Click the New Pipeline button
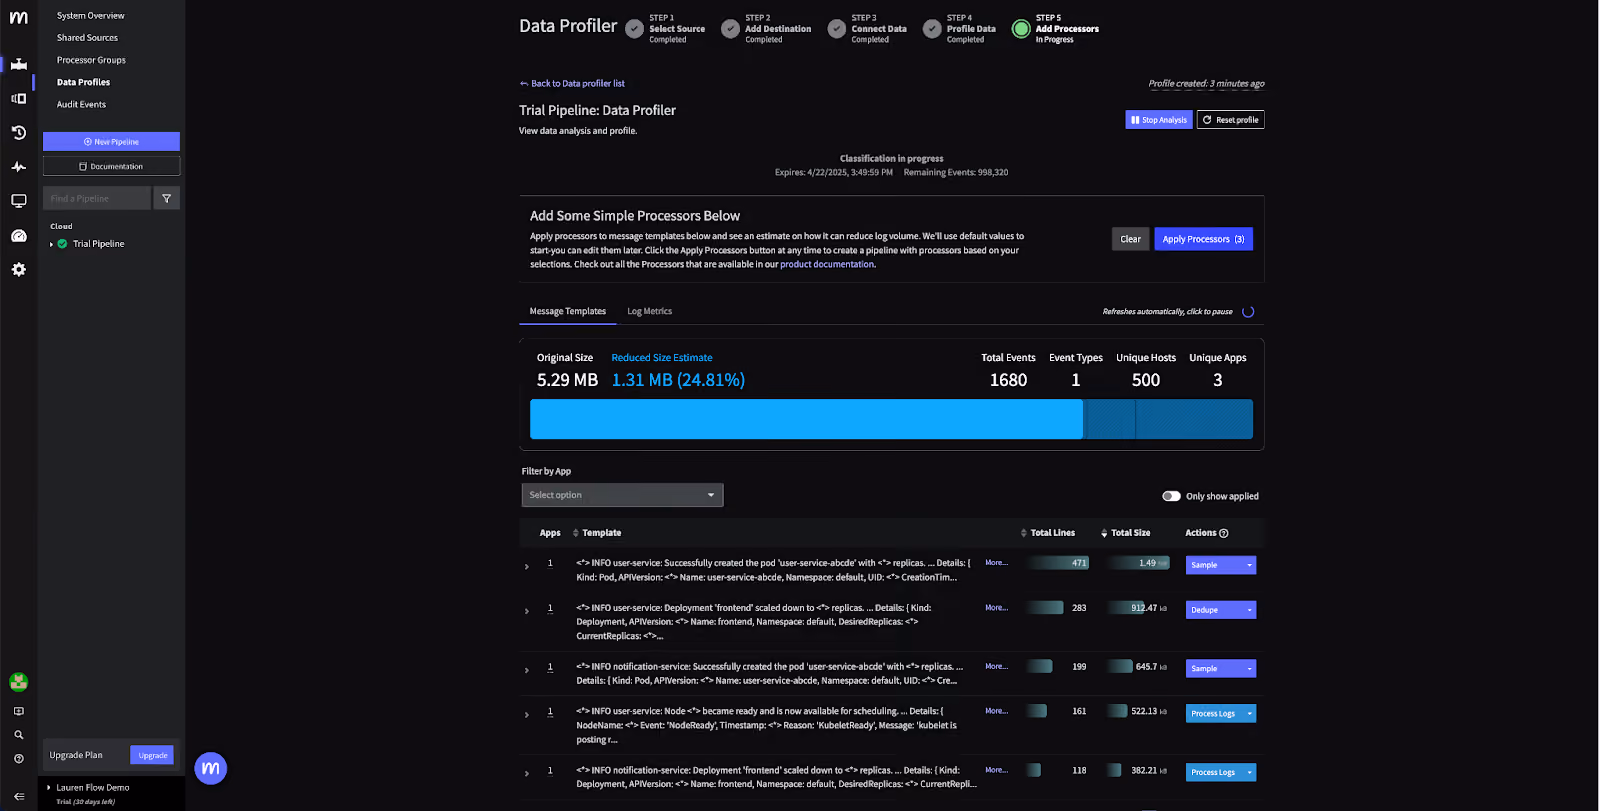 coord(111,142)
